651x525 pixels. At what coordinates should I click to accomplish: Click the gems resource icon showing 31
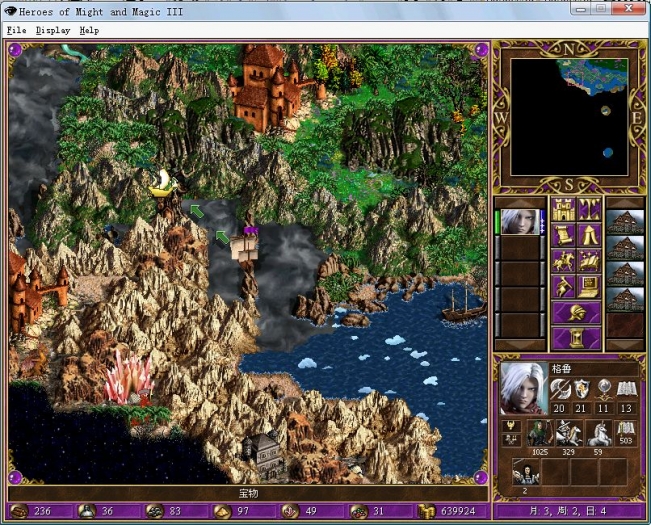click(357, 511)
